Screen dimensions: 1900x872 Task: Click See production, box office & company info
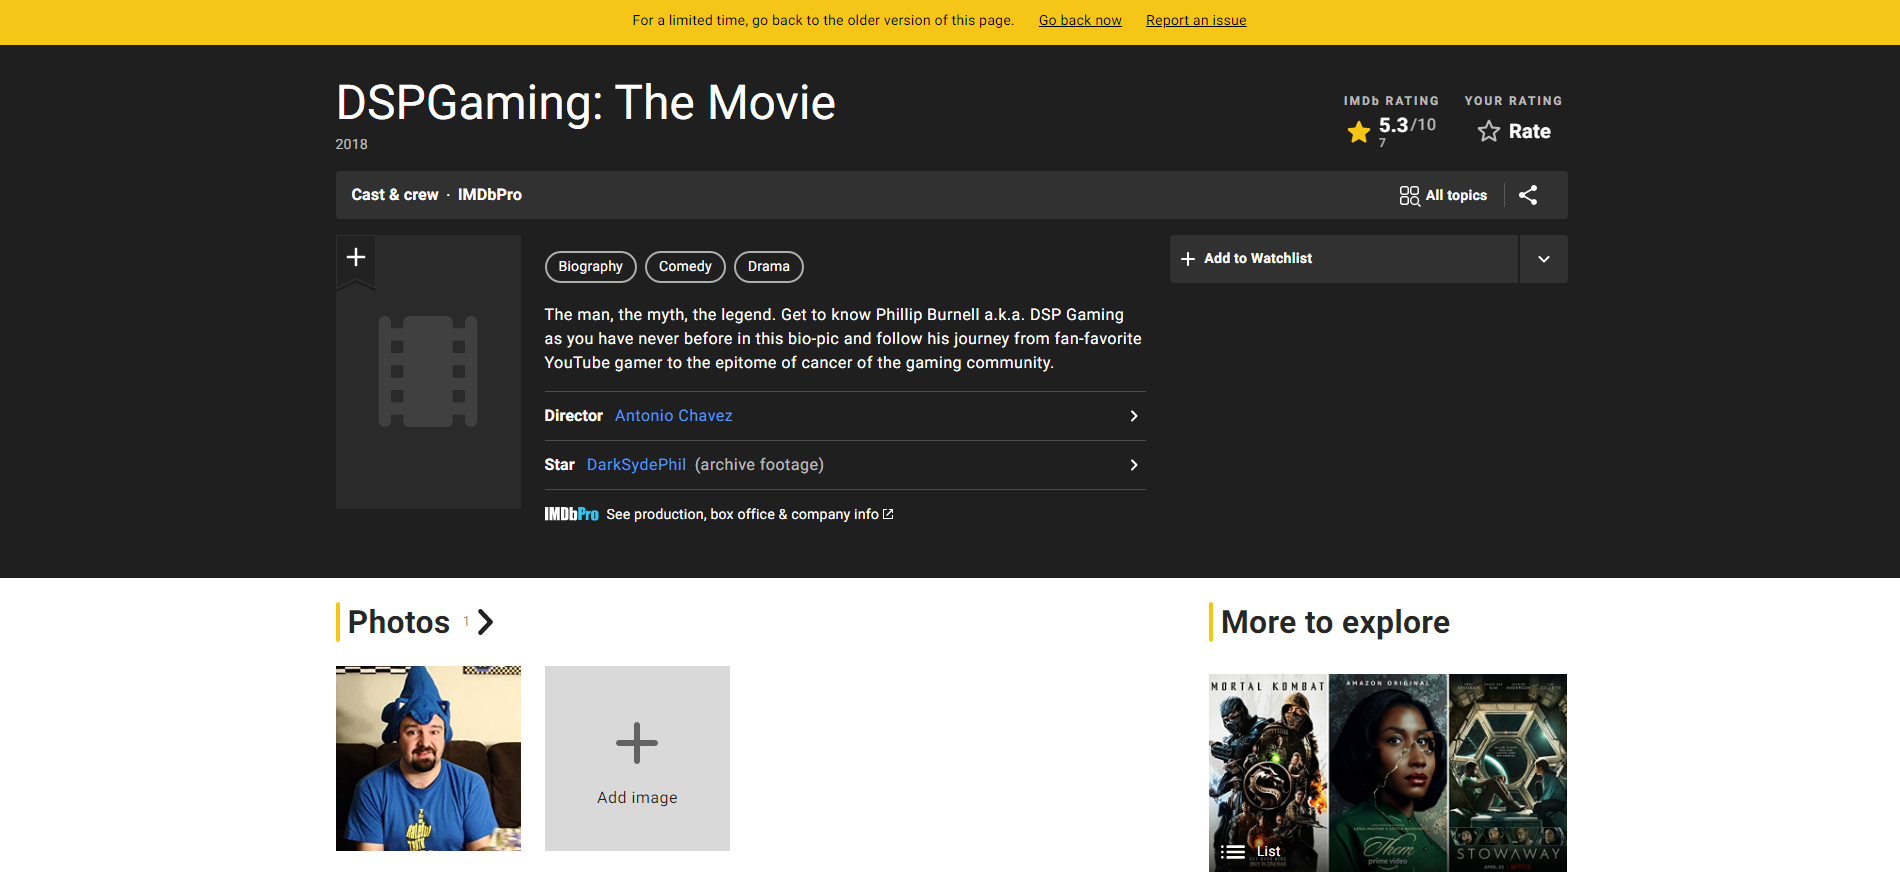tap(742, 514)
